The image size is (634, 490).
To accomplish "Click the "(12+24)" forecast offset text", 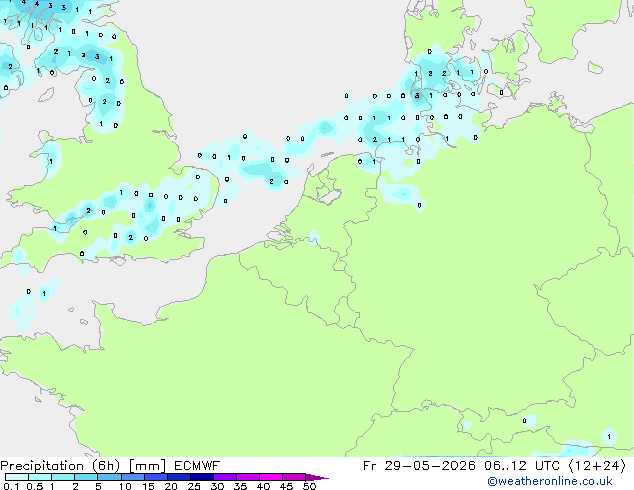I will coord(597,466).
